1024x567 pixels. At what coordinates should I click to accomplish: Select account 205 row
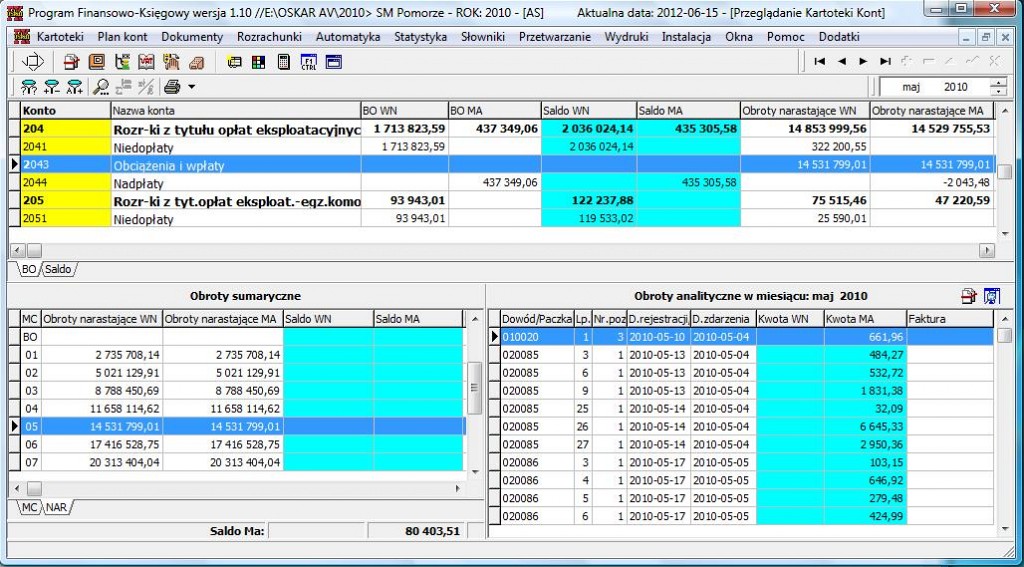(506, 201)
